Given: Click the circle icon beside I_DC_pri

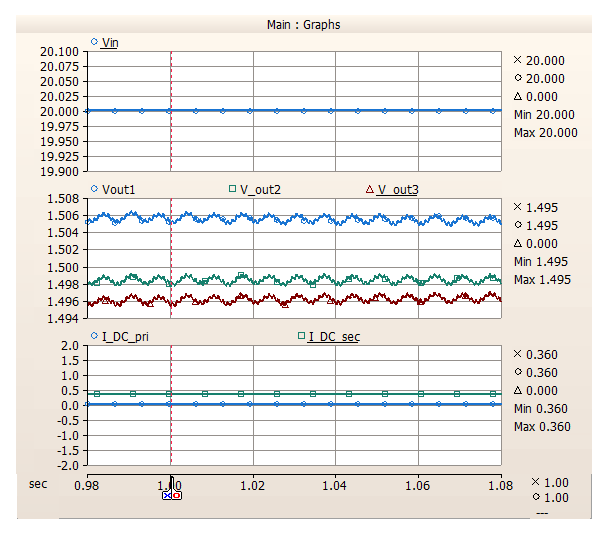Looking at the screenshot, I should [x=94, y=336].
